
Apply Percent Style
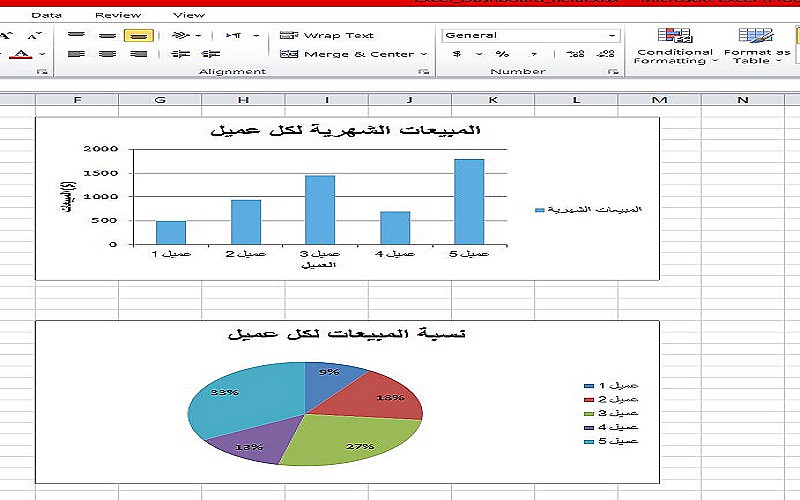coord(503,54)
